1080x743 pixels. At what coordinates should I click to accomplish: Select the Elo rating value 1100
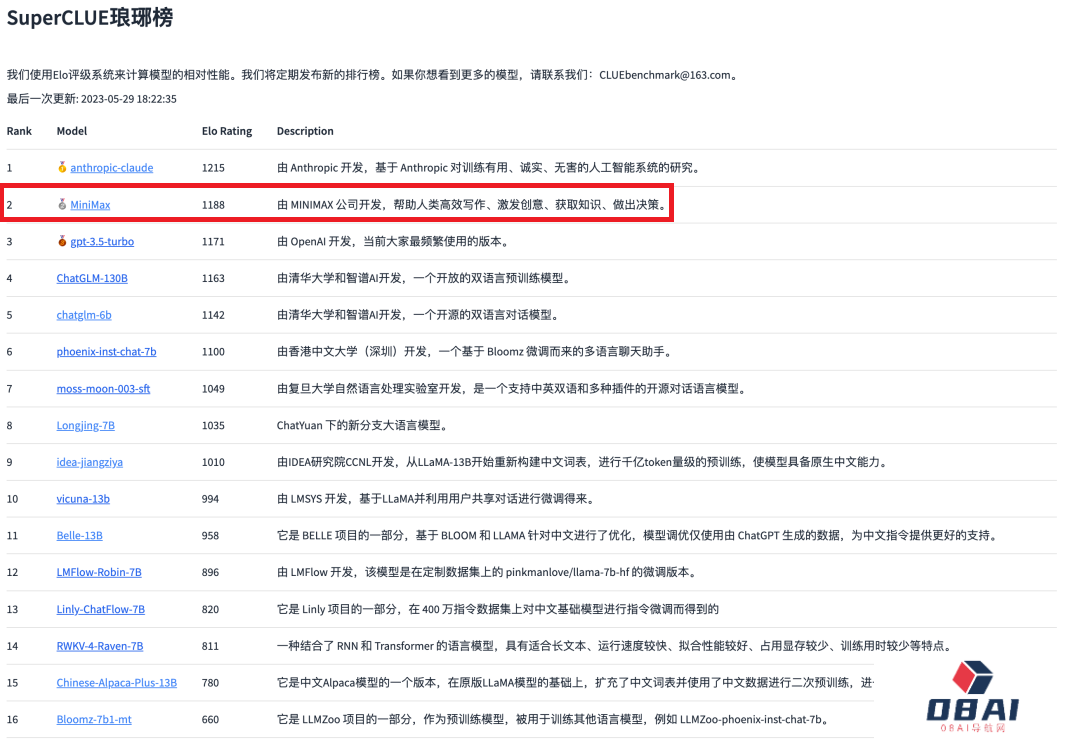[x=213, y=352]
